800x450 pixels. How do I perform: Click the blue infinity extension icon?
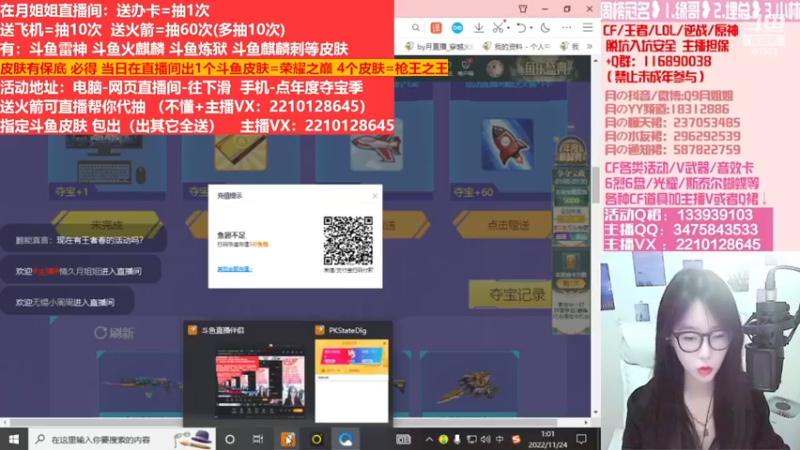pyautogui.click(x=457, y=28)
